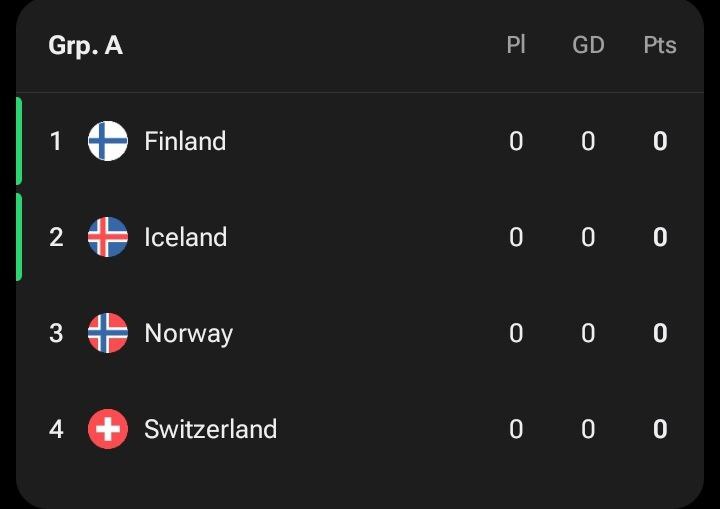
Task: Click Iceland's goal difference value
Action: pos(588,237)
